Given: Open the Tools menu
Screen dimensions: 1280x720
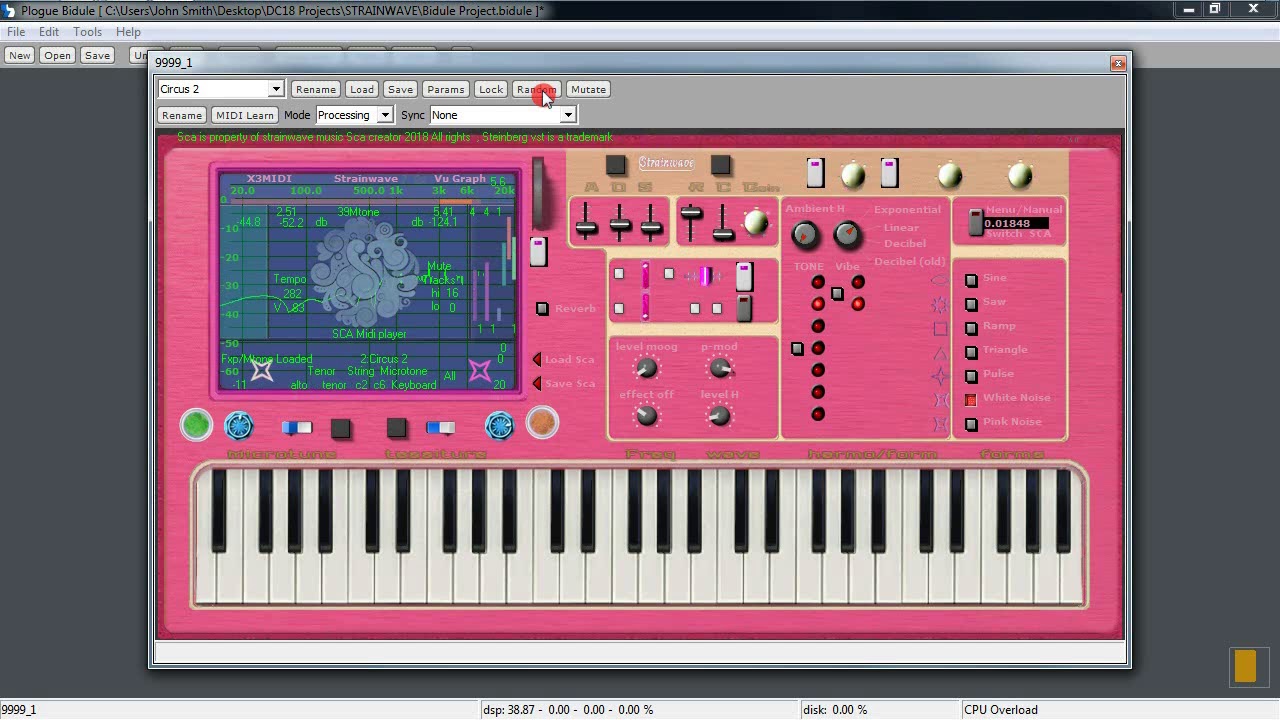Looking at the screenshot, I should point(87,32).
